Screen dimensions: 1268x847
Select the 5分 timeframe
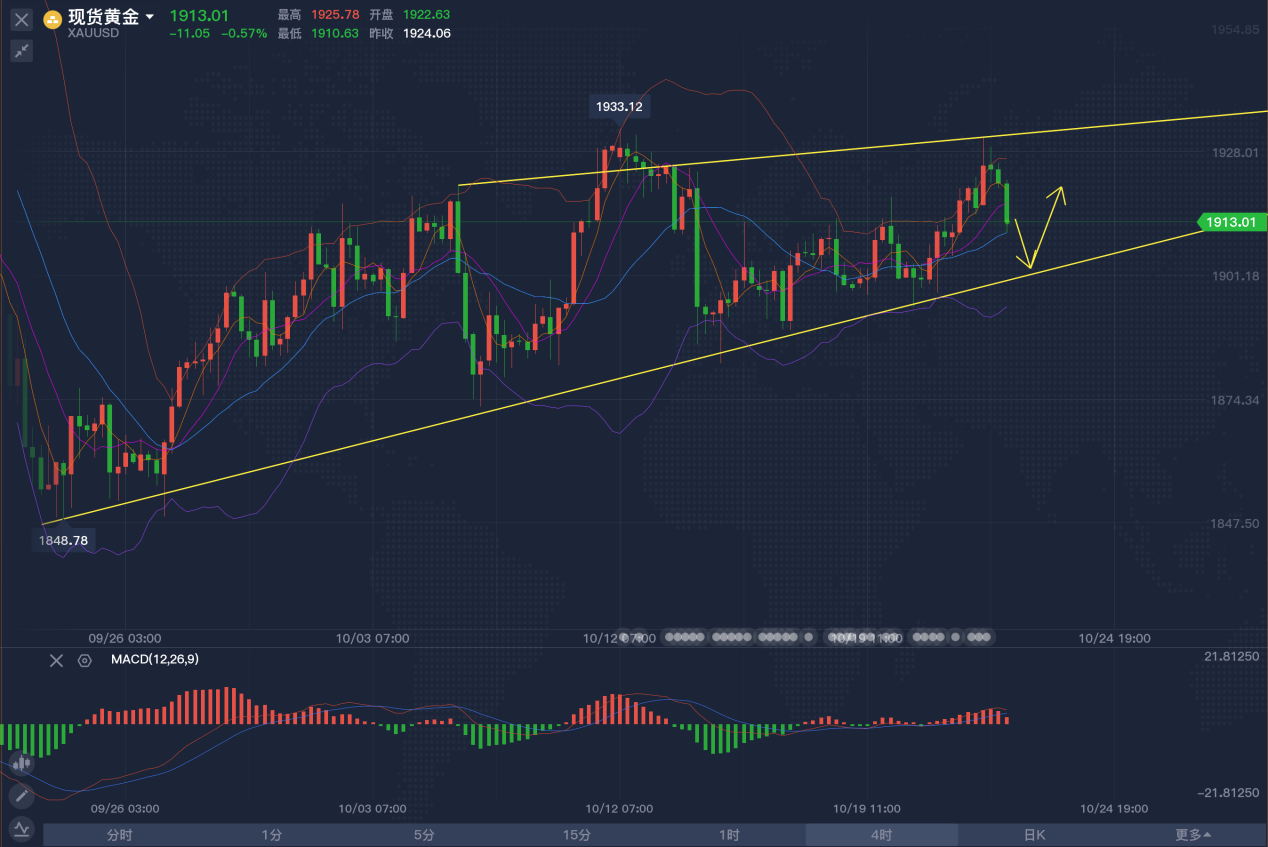click(424, 835)
